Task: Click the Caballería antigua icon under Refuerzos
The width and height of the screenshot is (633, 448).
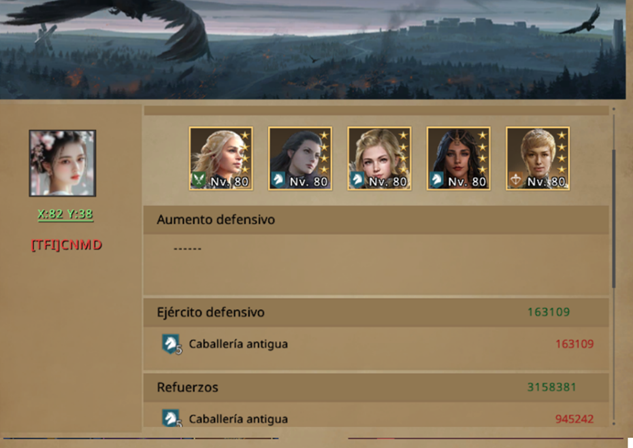Action: click(172, 418)
